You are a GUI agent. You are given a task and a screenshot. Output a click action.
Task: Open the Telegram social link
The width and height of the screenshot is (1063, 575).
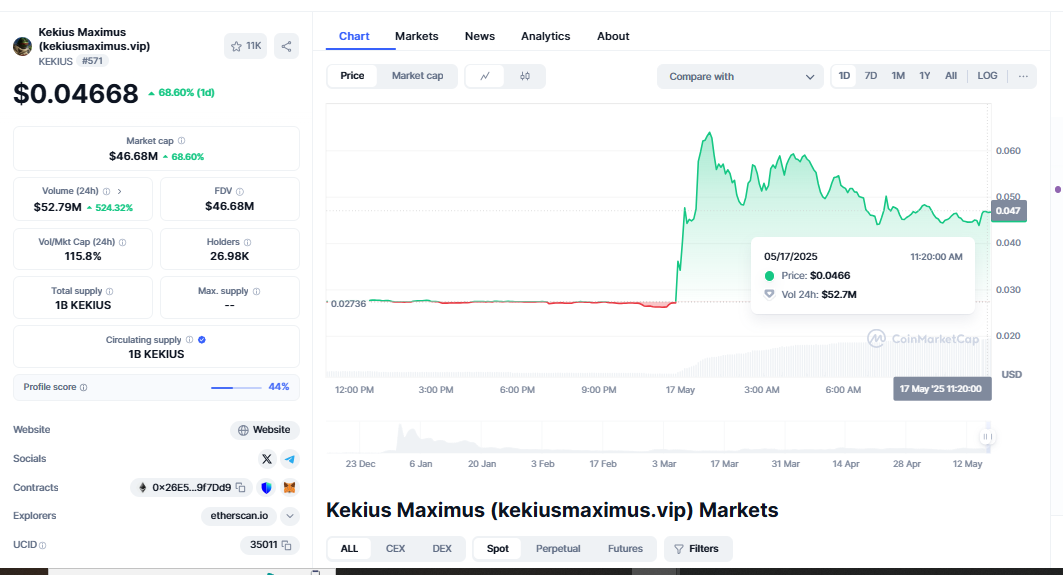[289, 459]
